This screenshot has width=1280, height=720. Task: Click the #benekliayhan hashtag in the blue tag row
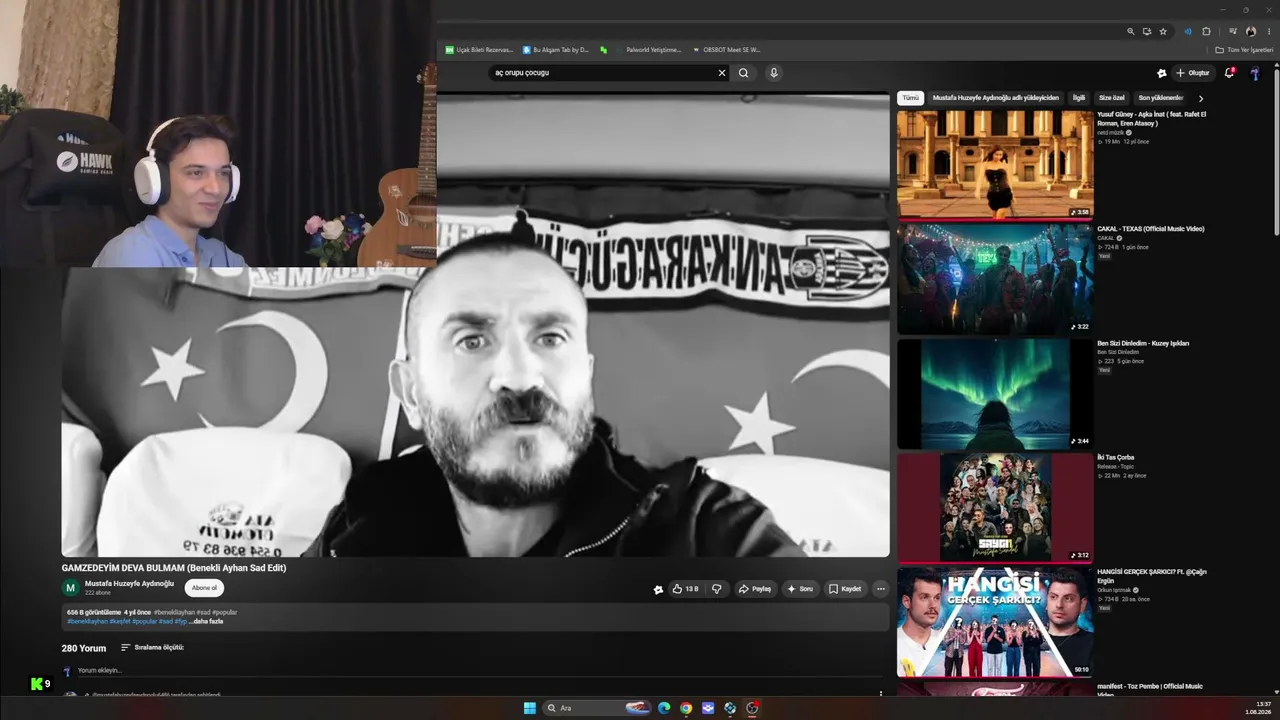click(x=87, y=621)
